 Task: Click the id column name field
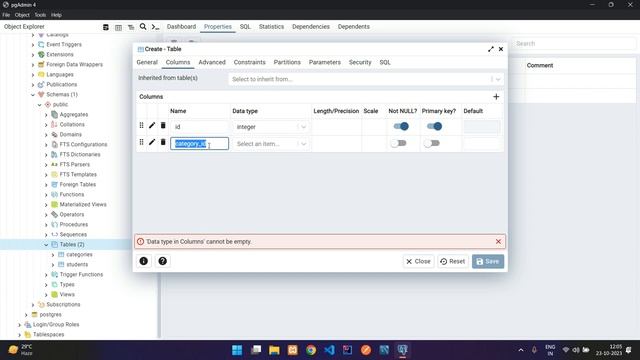200,127
